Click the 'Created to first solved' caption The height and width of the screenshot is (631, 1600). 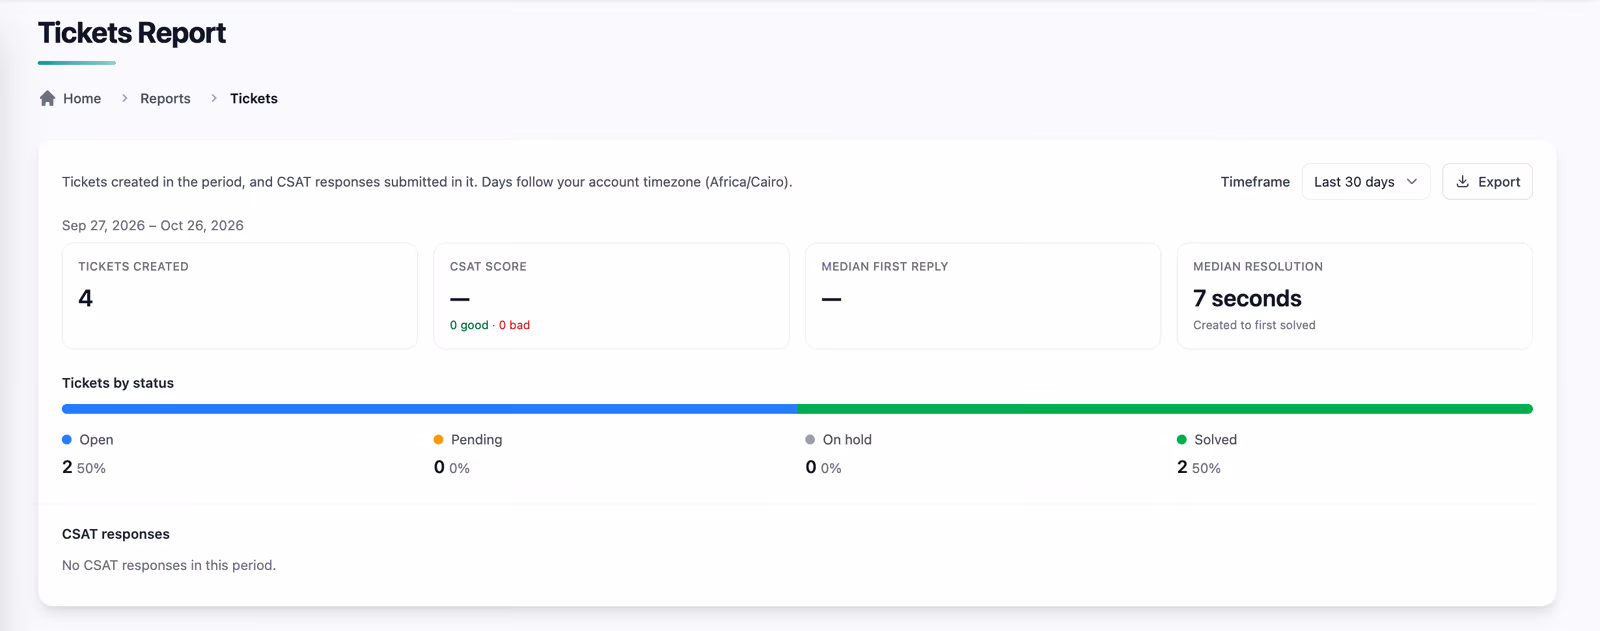1254,325
